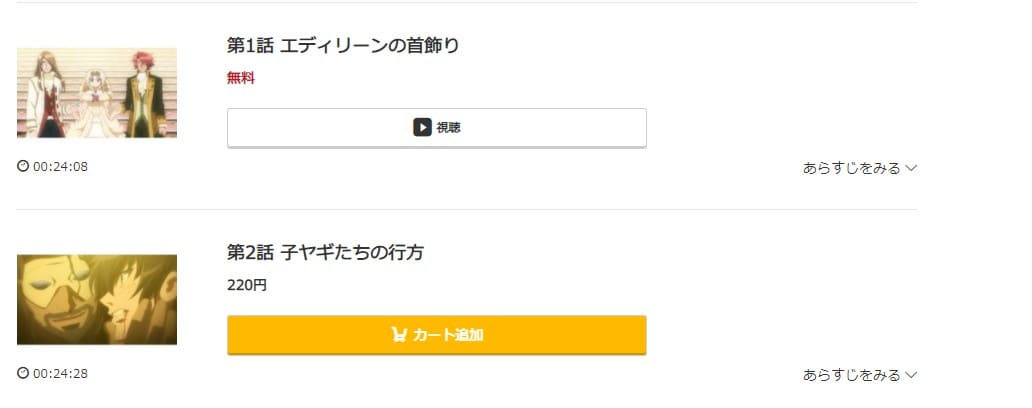Expand the synopsis chevron for episode 2

(911, 375)
